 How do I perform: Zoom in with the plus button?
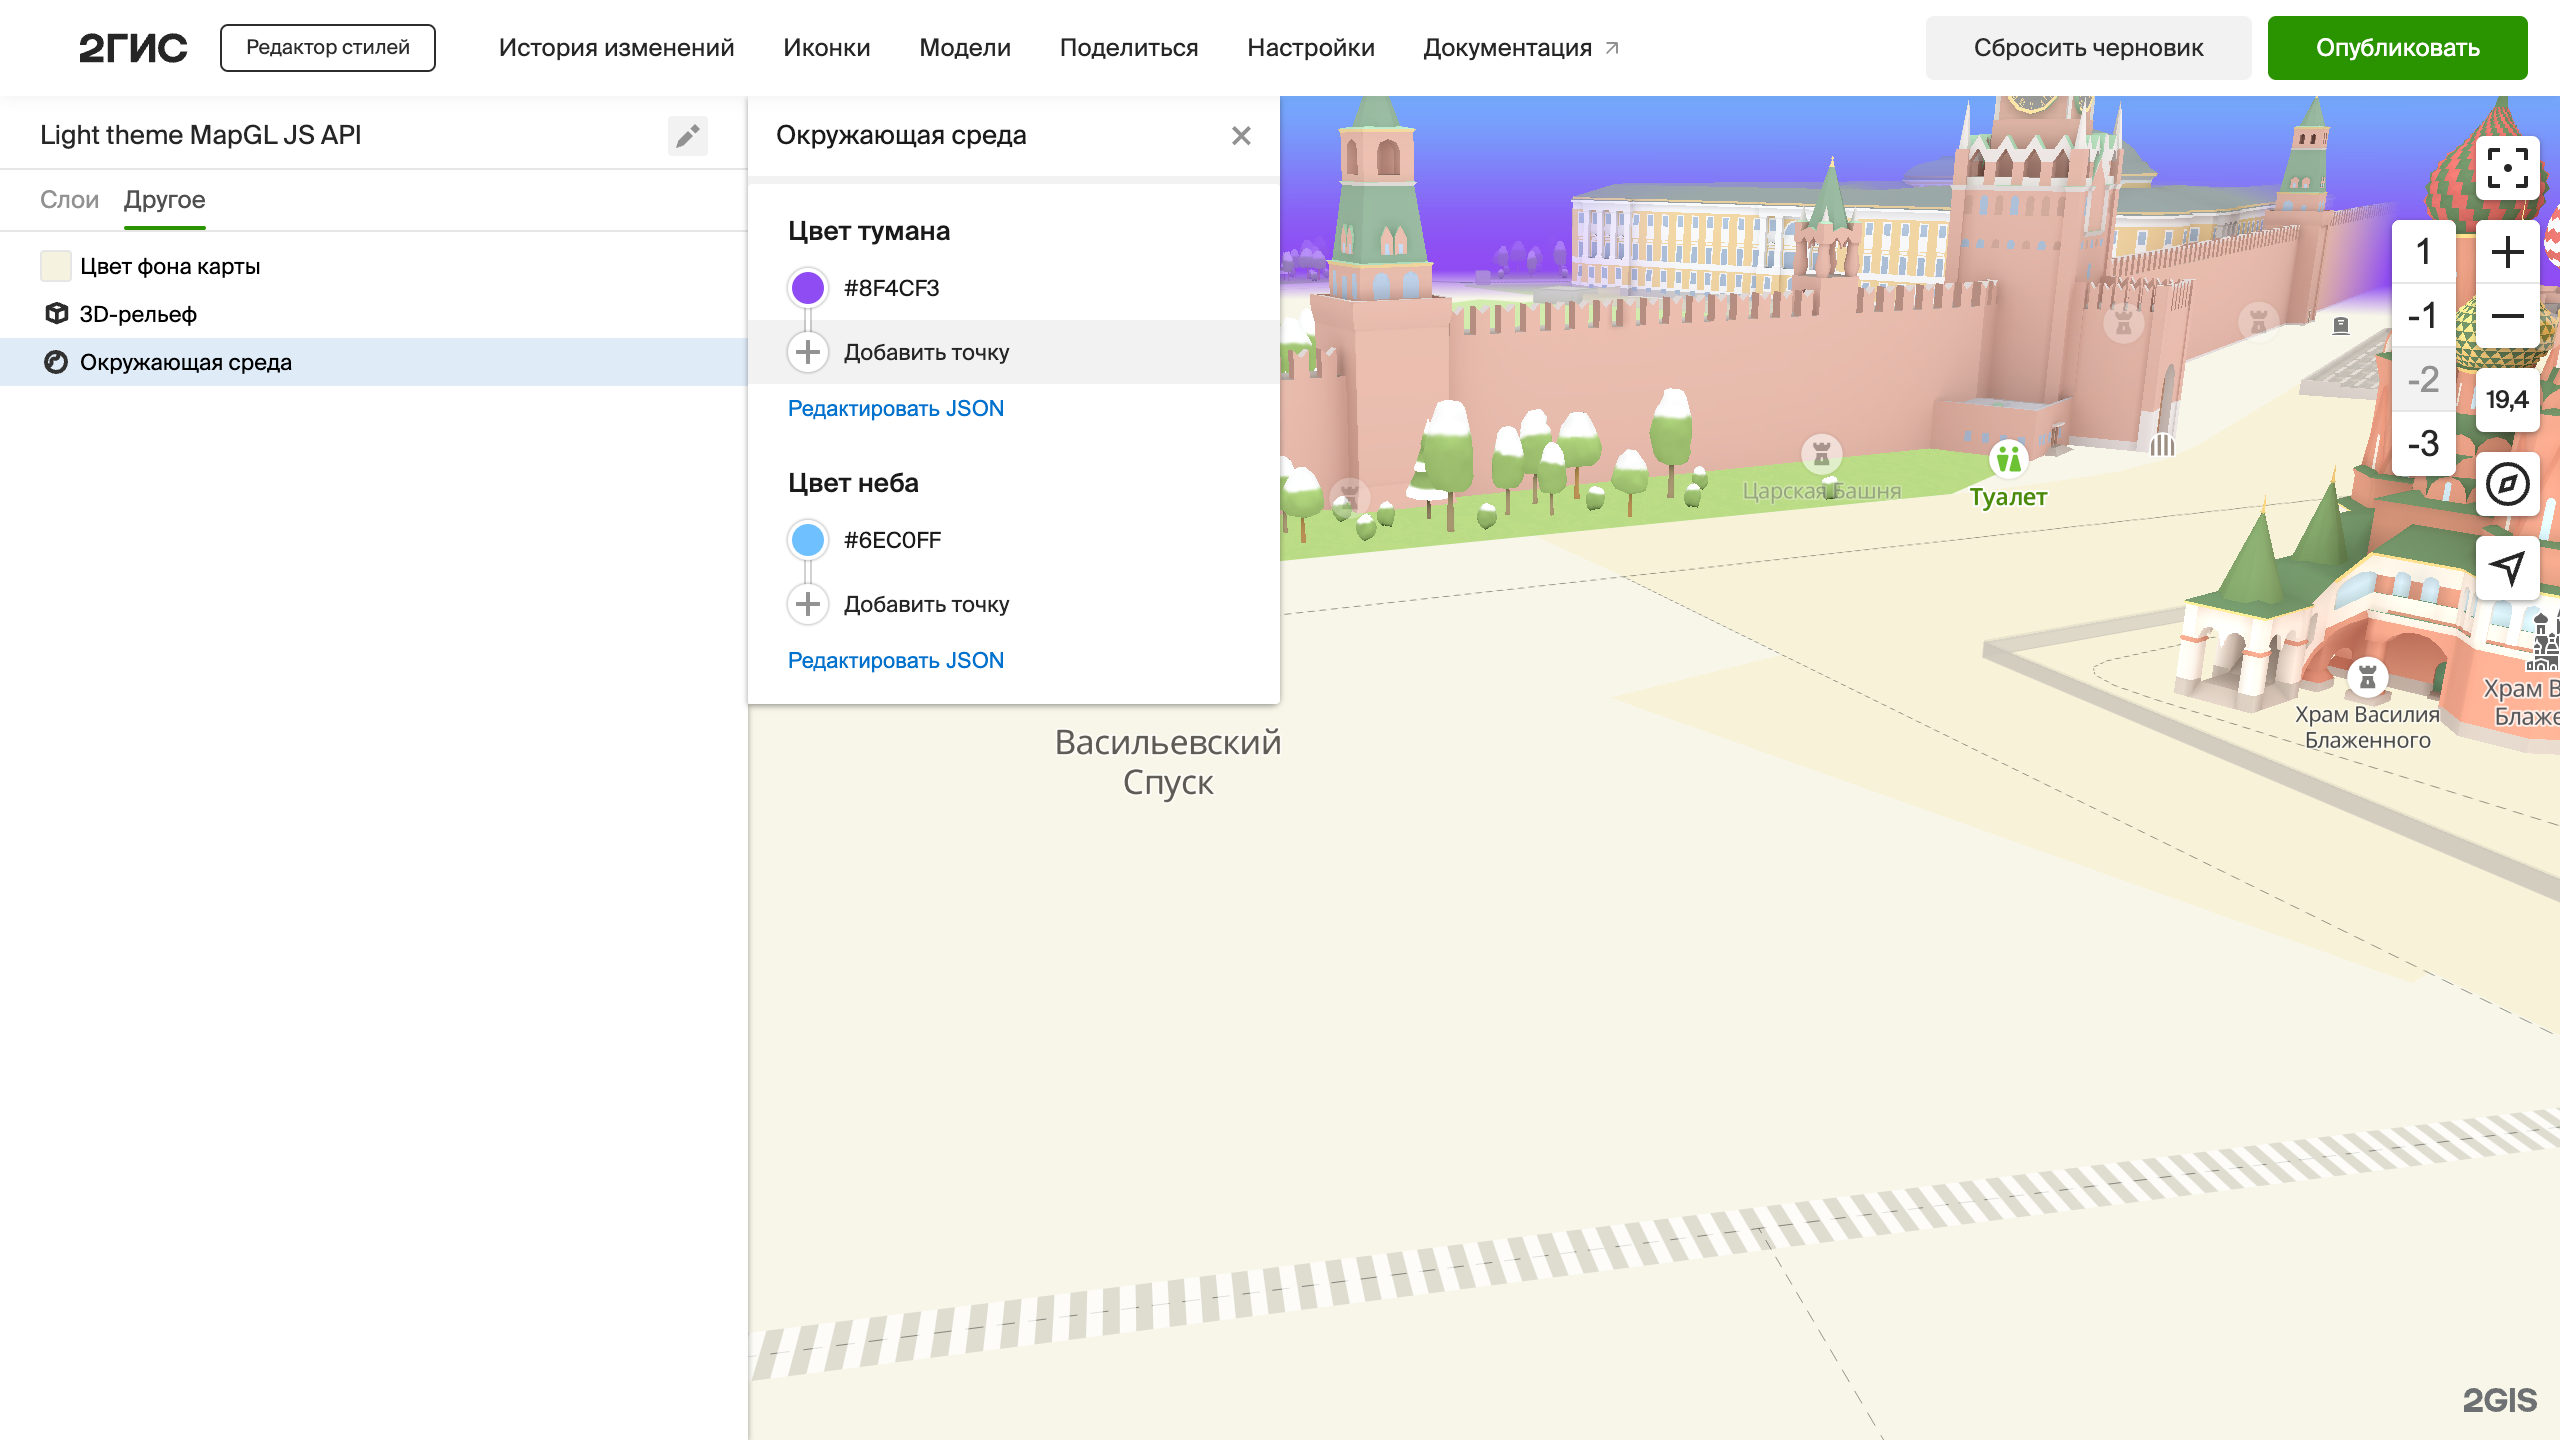pyautogui.click(x=2507, y=252)
